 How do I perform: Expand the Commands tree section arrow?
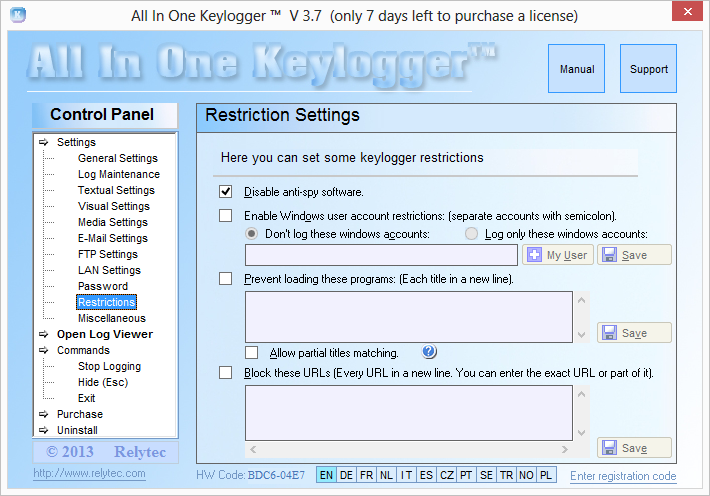44,350
